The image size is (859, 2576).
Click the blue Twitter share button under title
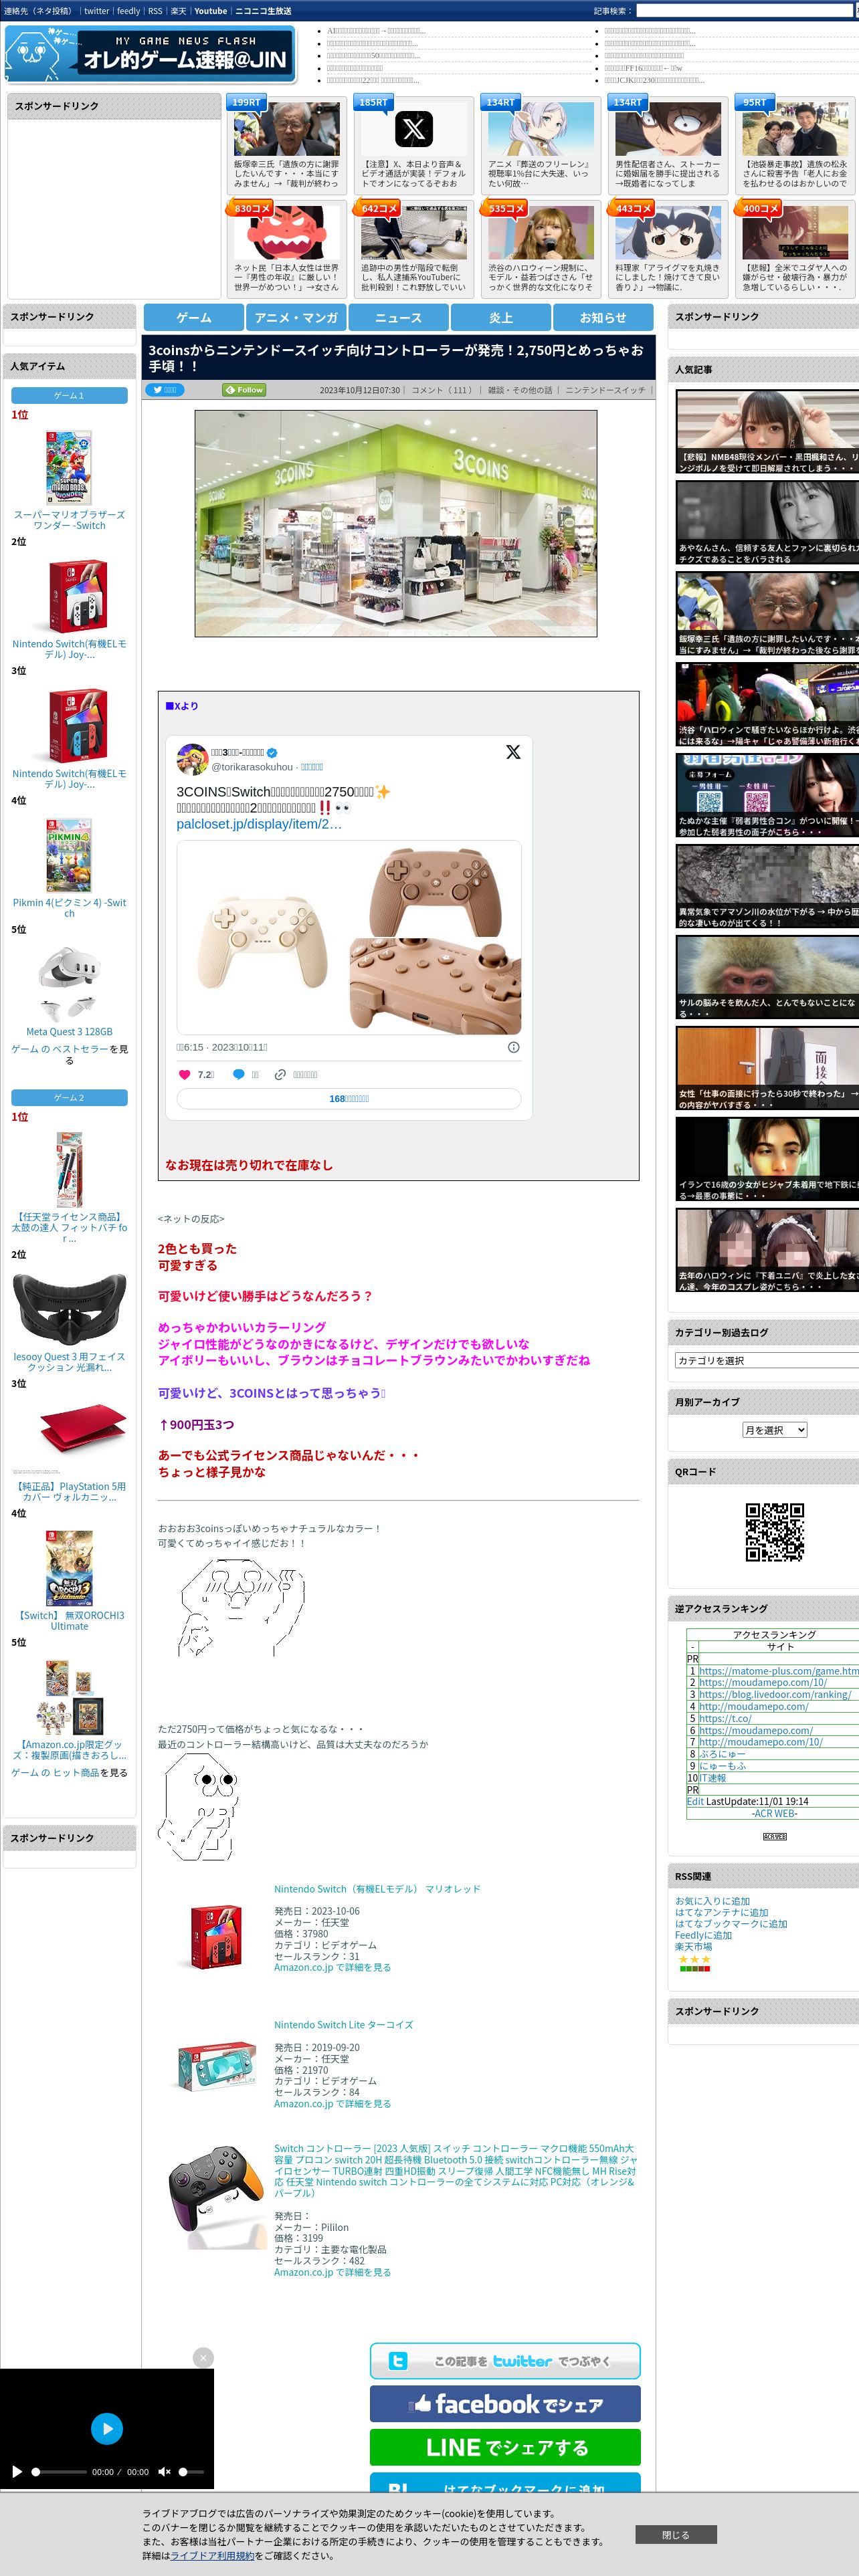[166, 390]
